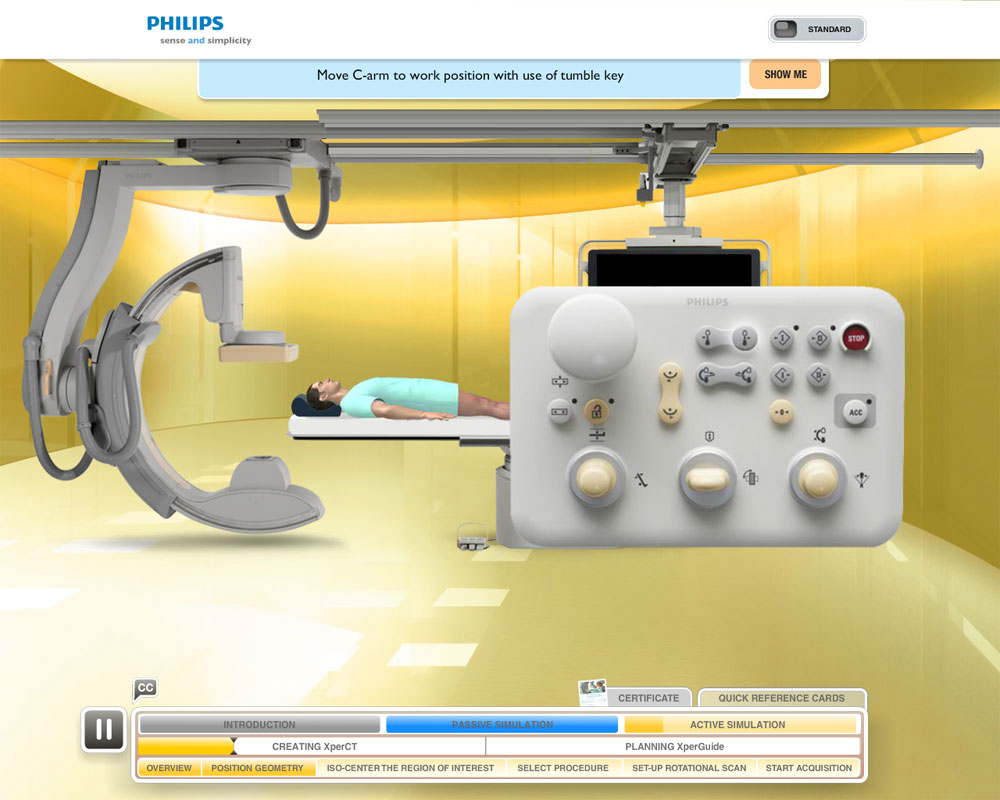Toggle the STANDARD mode switch
Image resolution: width=1000 pixels, height=800 pixels.
pyautogui.click(x=817, y=29)
